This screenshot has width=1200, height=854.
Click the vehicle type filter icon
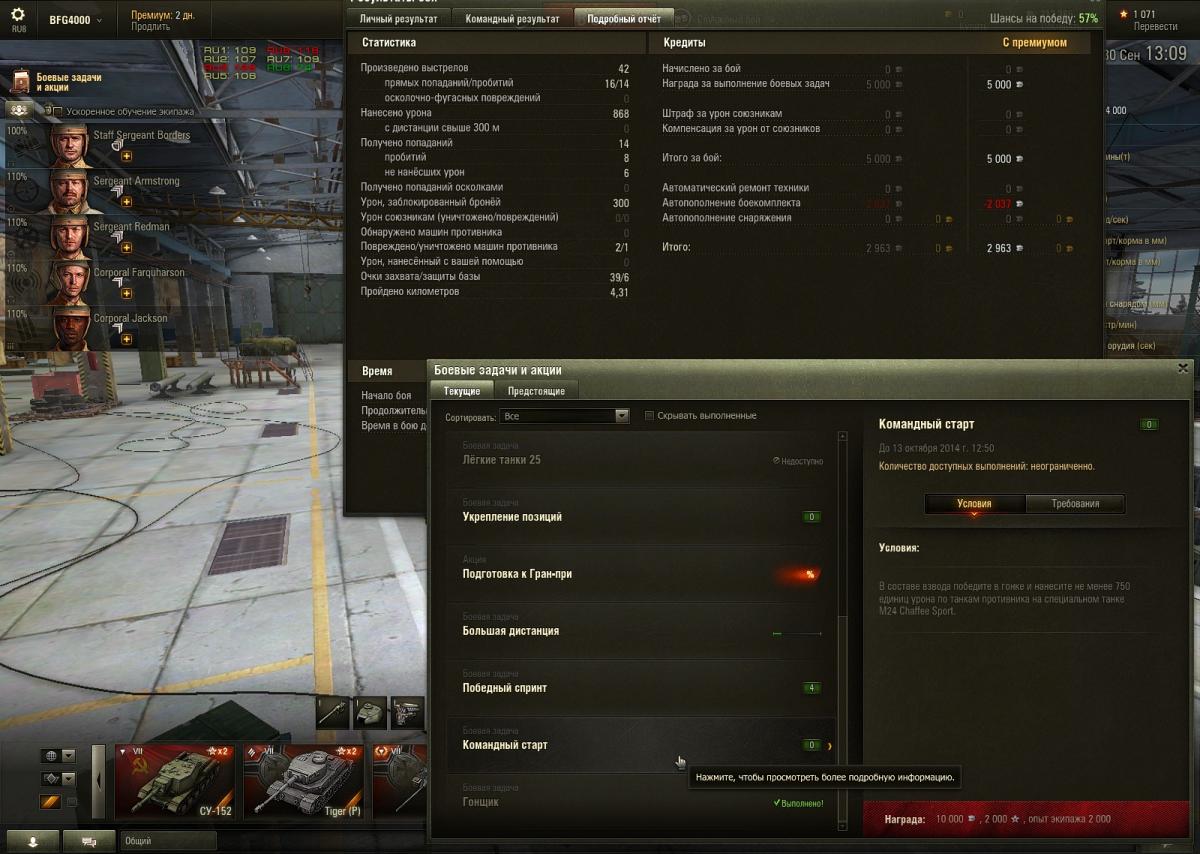(50, 779)
